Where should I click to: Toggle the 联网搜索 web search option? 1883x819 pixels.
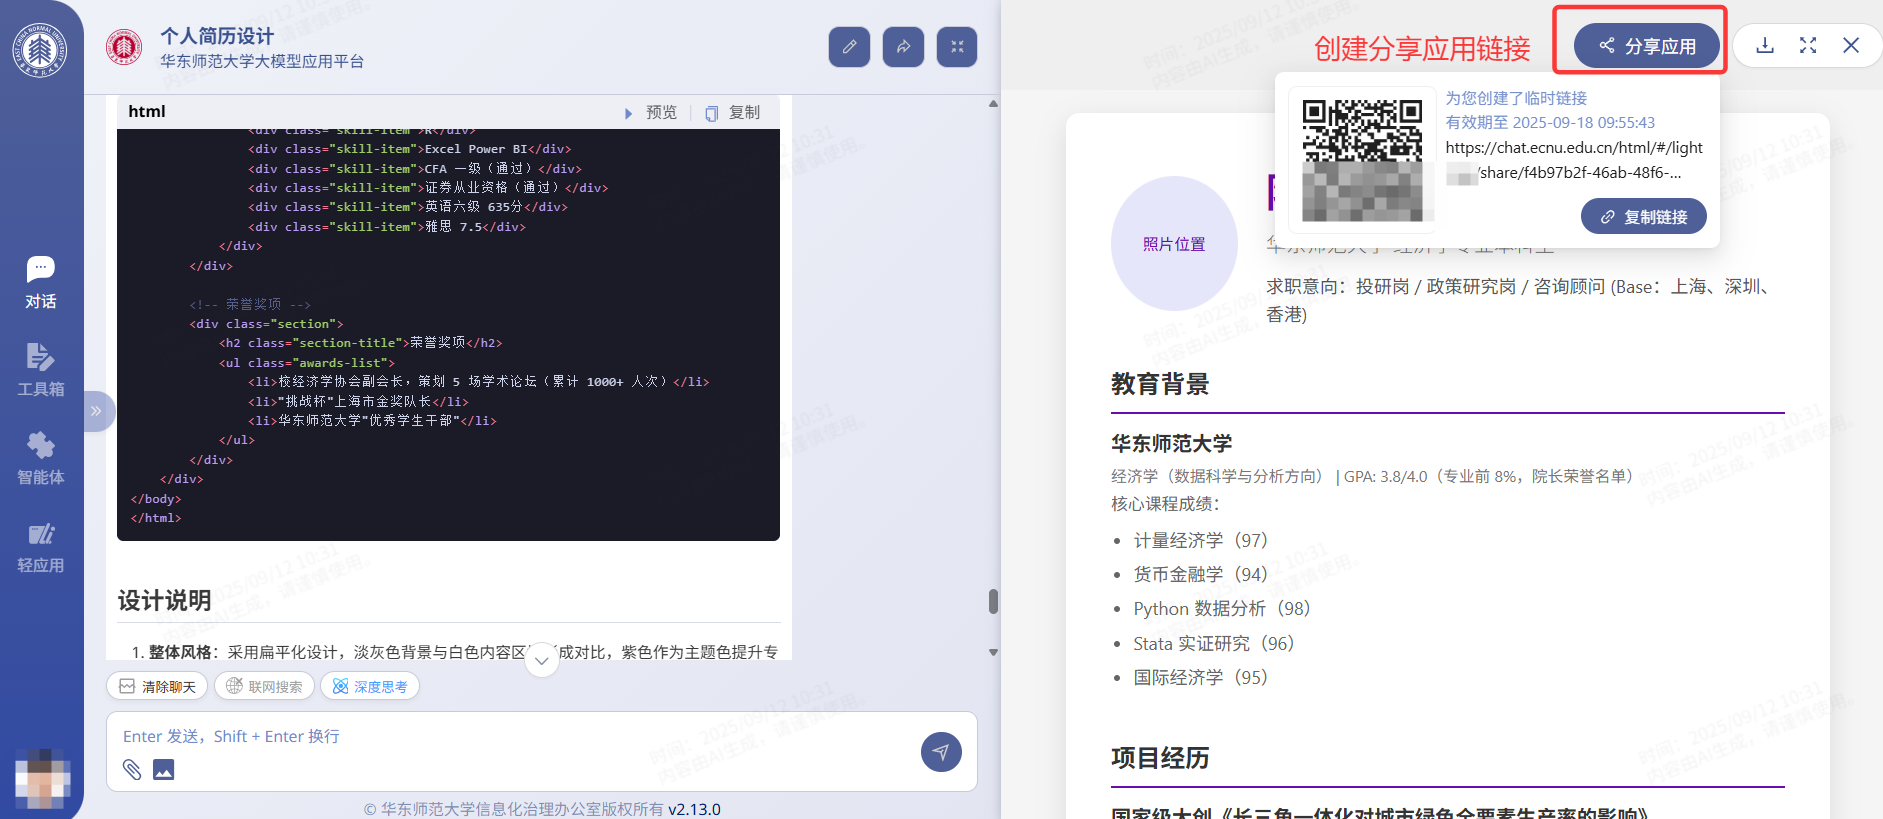pyautogui.click(x=264, y=686)
